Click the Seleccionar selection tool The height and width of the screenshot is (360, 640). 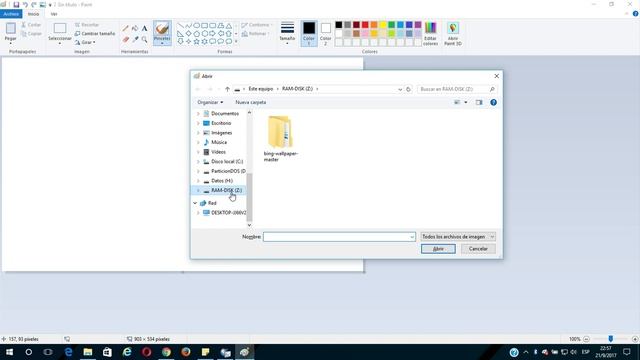click(x=60, y=32)
